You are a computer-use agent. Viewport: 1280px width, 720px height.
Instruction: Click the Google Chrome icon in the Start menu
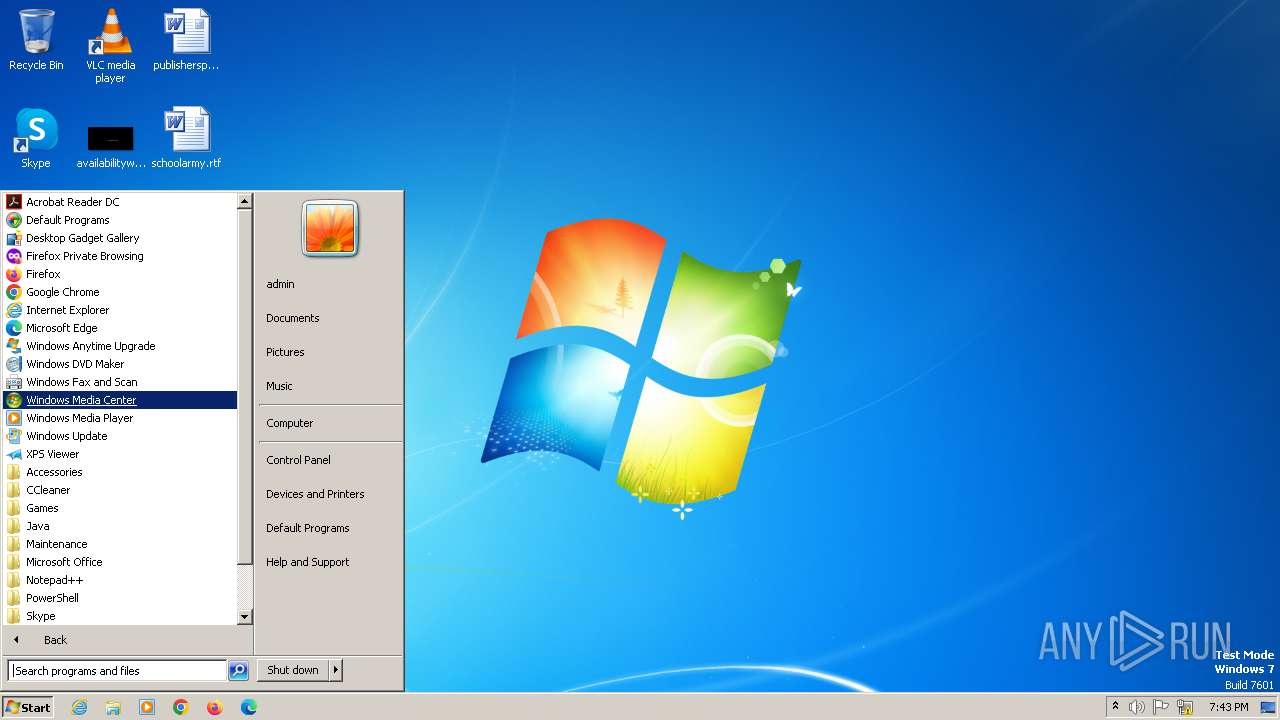click(14, 292)
